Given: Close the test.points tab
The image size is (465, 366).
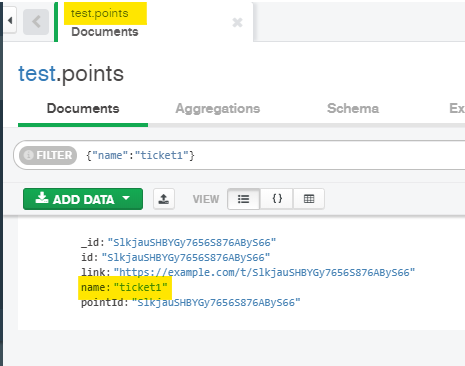Looking at the screenshot, I should pos(237,23).
